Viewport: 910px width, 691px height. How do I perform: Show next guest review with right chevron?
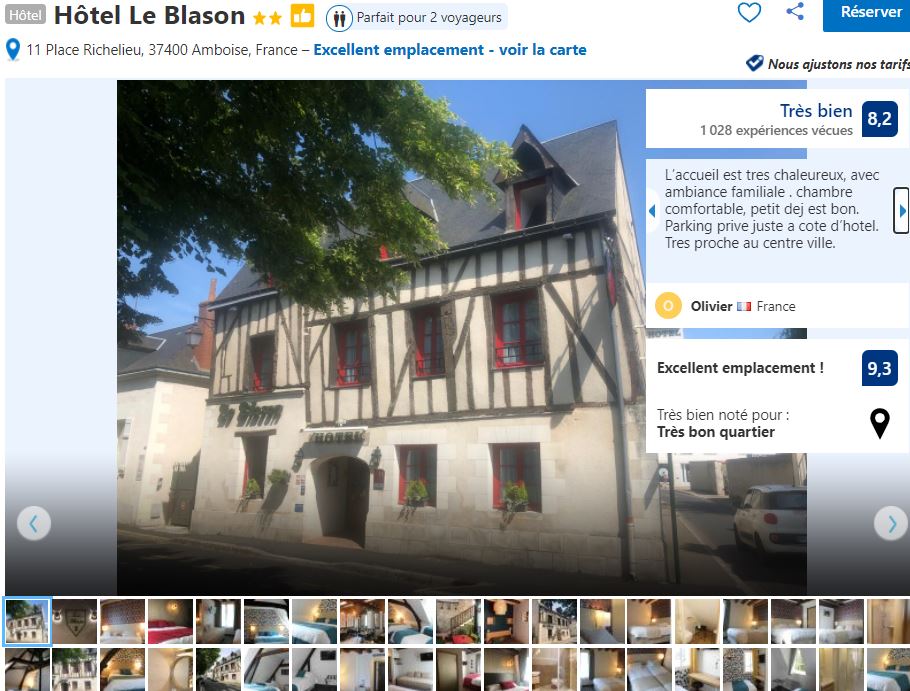tap(901, 211)
